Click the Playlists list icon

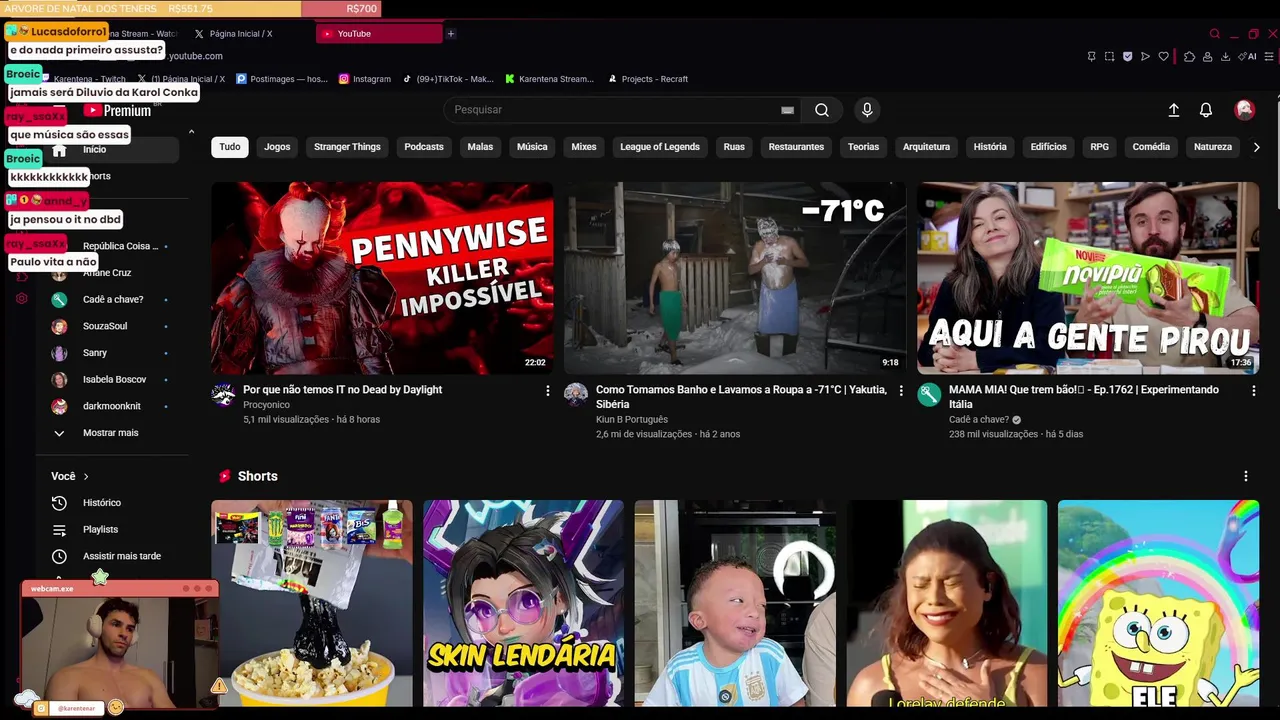[x=59, y=530]
